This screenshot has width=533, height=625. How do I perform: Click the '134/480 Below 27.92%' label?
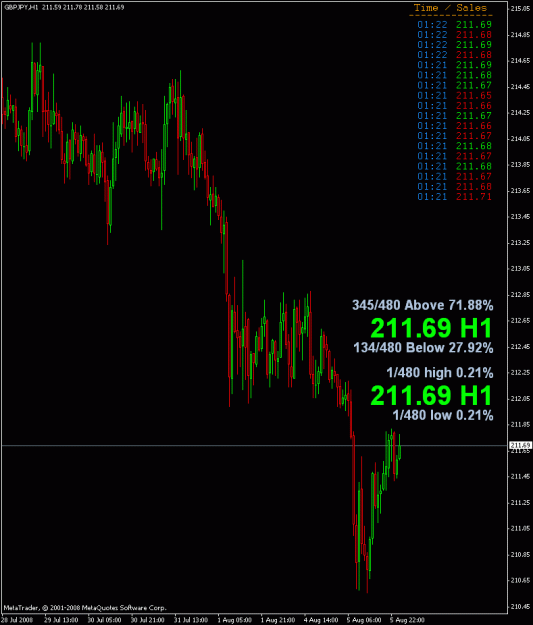click(423, 348)
